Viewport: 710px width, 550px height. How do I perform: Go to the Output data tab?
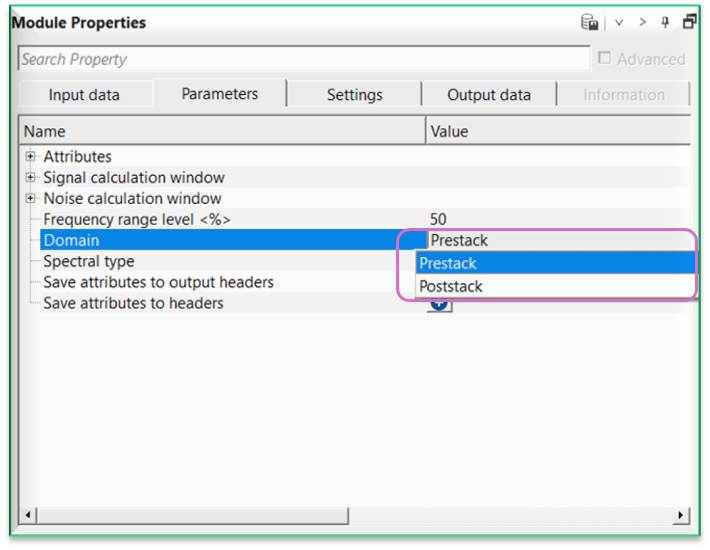(489, 95)
